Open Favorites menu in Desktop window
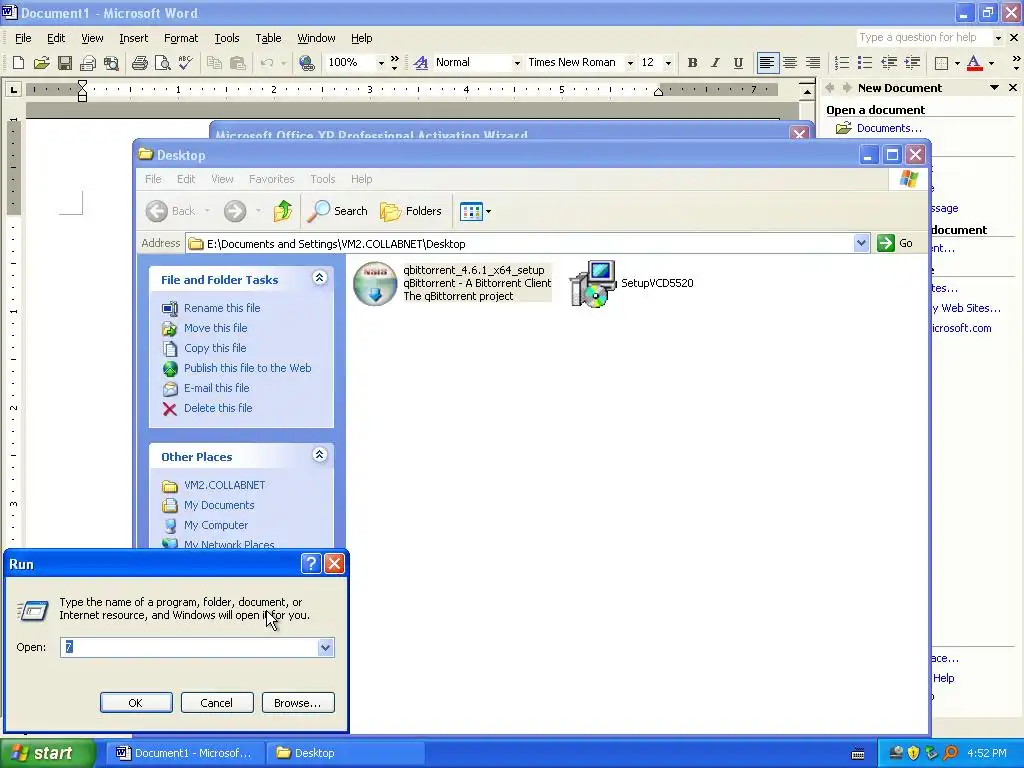1024x768 pixels. (x=272, y=179)
